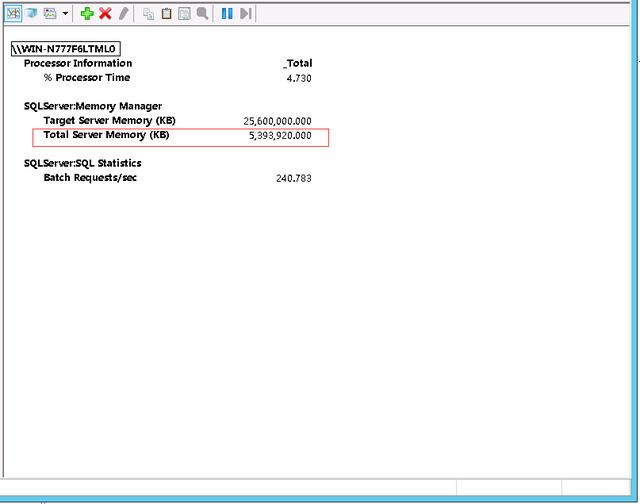Click the SQLServer:Memory Manager heading
This screenshot has height=504, width=640.
click(x=93, y=107)
